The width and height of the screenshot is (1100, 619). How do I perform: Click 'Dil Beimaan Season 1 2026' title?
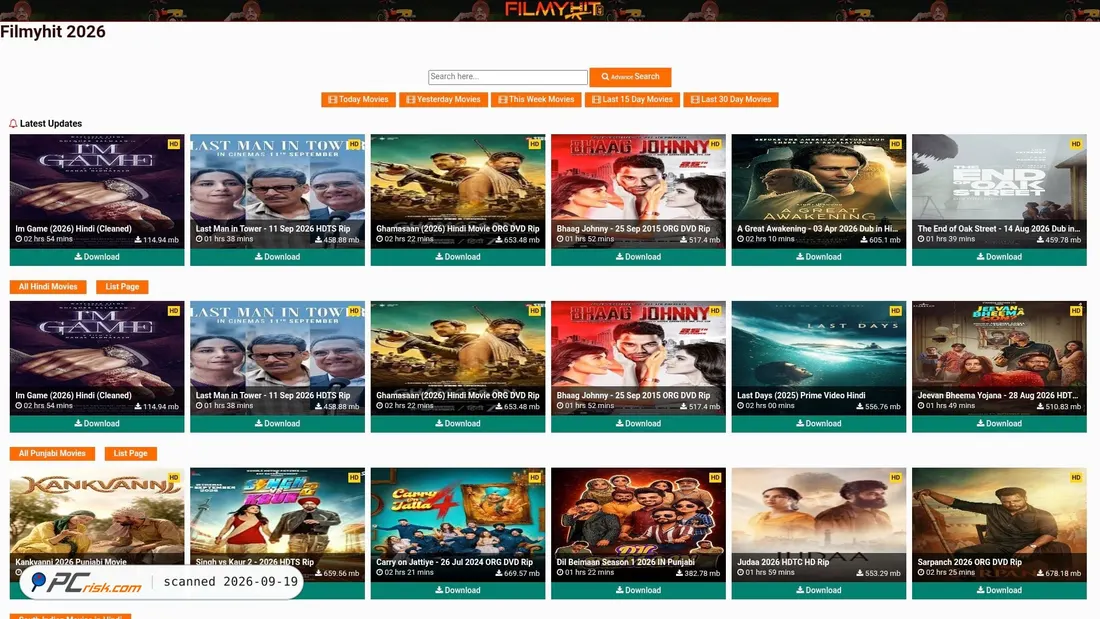pos(626,562)
